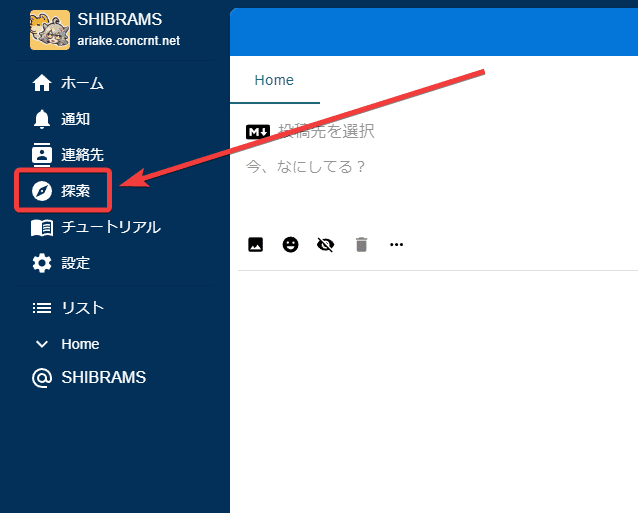The image size is (638, 513).
Task: Select the Home list entry in sidebar
Action: (80, 344)
